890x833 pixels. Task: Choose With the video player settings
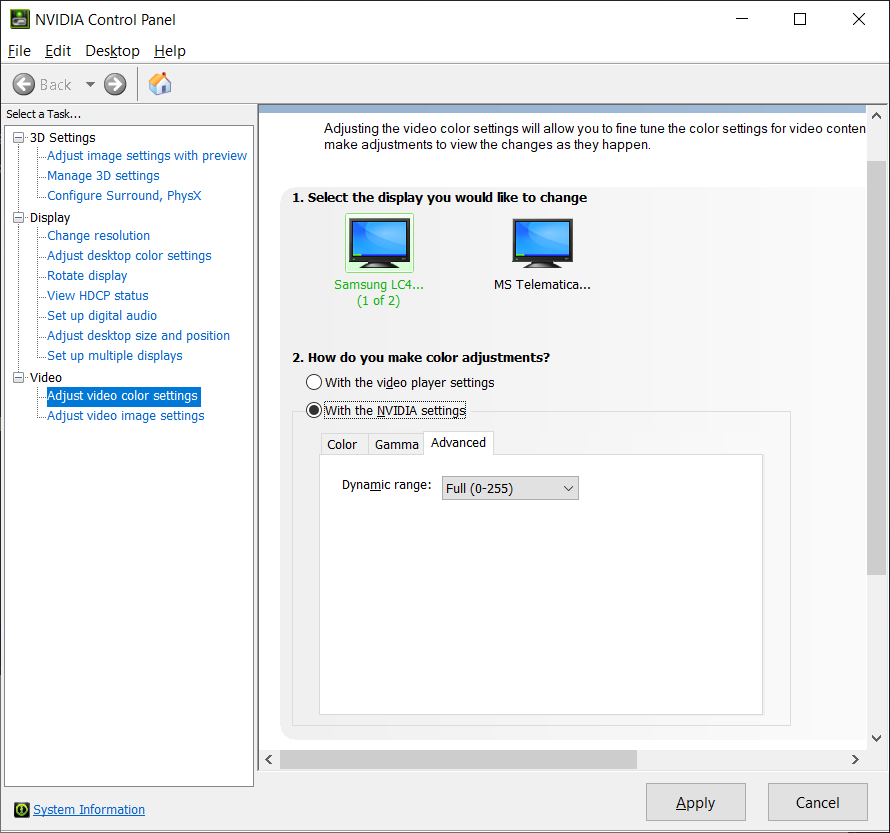click(x=314, y=382)
